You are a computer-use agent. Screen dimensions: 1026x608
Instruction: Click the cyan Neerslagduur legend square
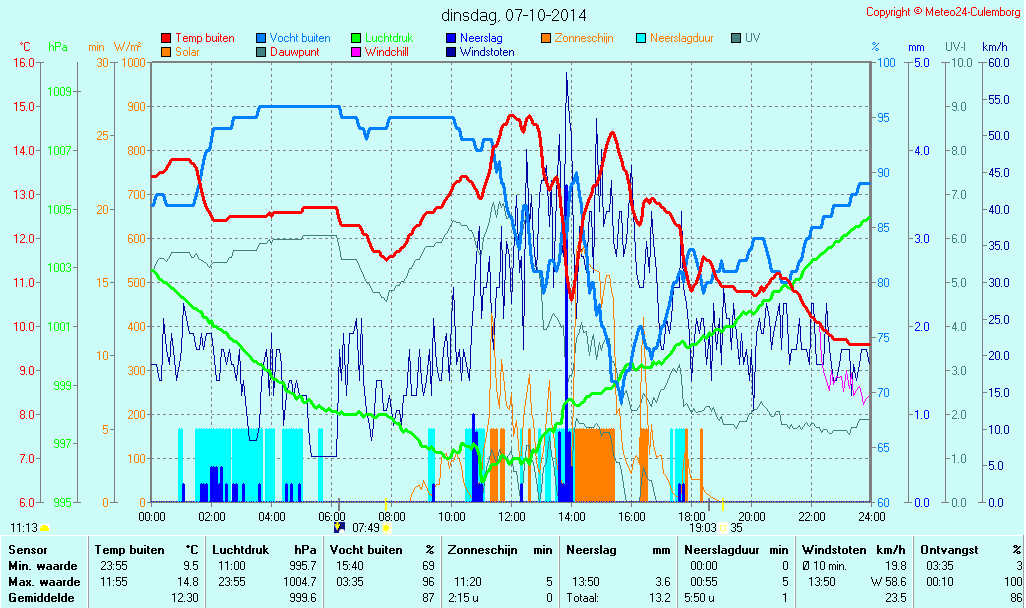[x=641, y=38]
